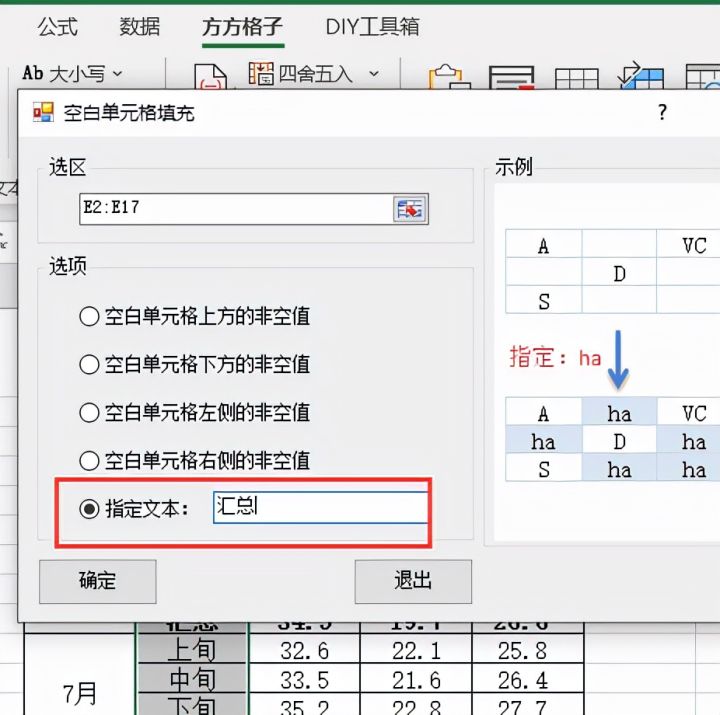Open the 数据 ribbon tab
Viewport: 720px width, 715px height.
pos(140,27)
